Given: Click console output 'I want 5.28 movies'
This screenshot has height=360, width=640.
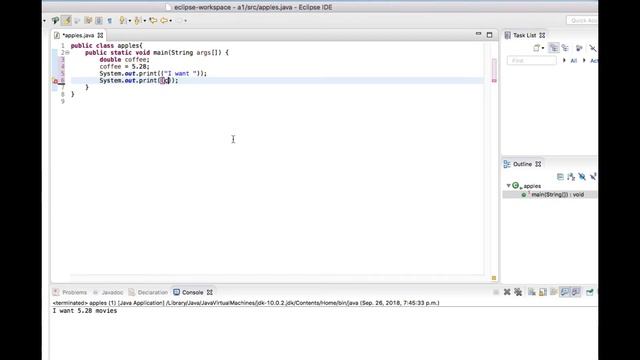Looking at the screenshot, I should click(84, 311).
